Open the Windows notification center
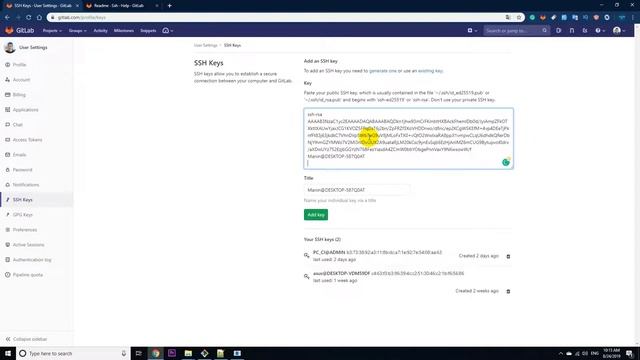 pos(629,353)
